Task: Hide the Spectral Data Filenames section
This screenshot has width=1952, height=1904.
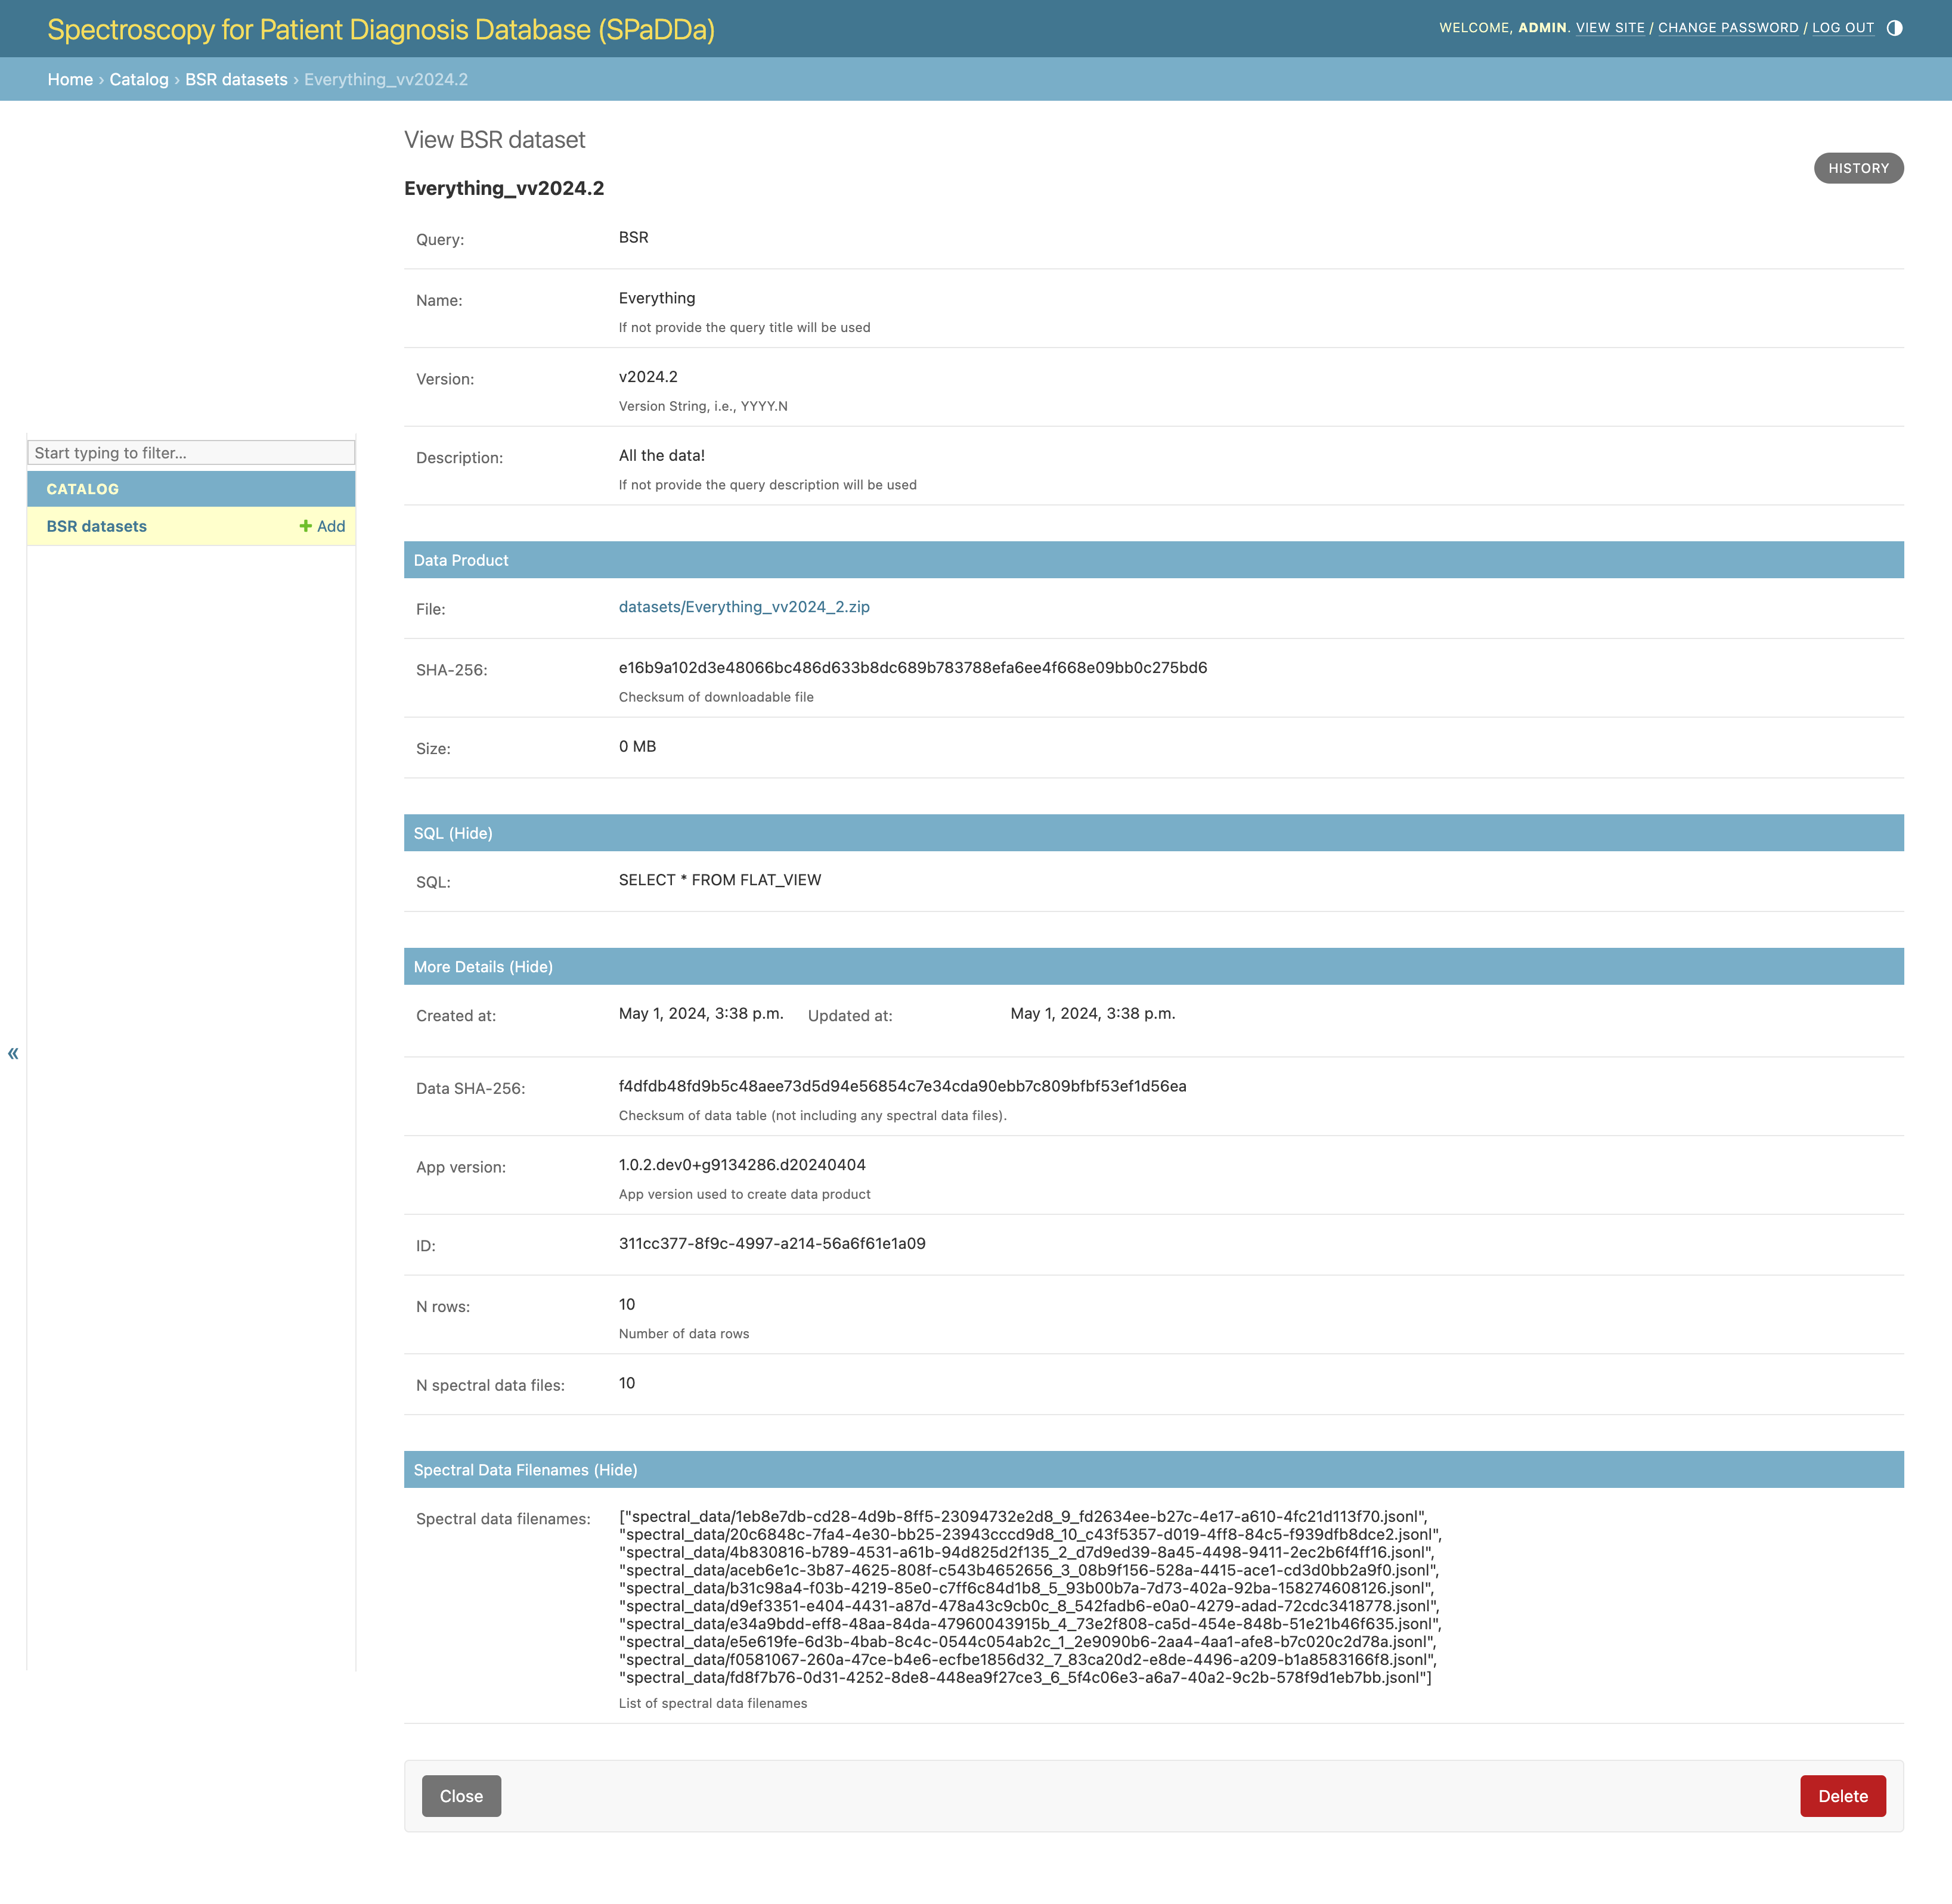Action: click(x=615, y=1470)
